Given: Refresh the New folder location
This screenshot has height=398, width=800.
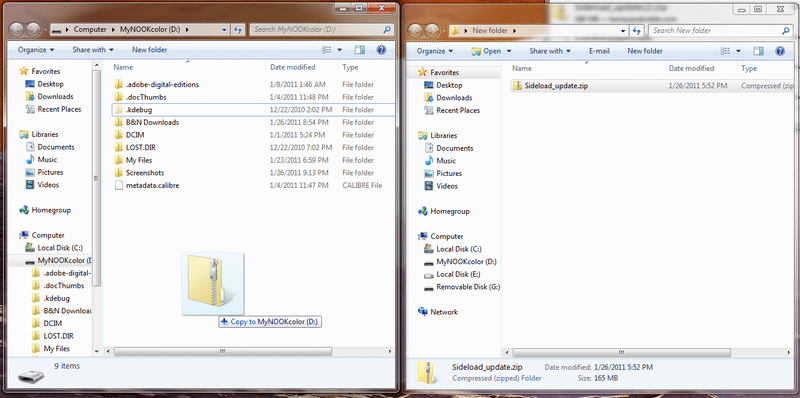Looking at the screenshot, I should point(637,31).
